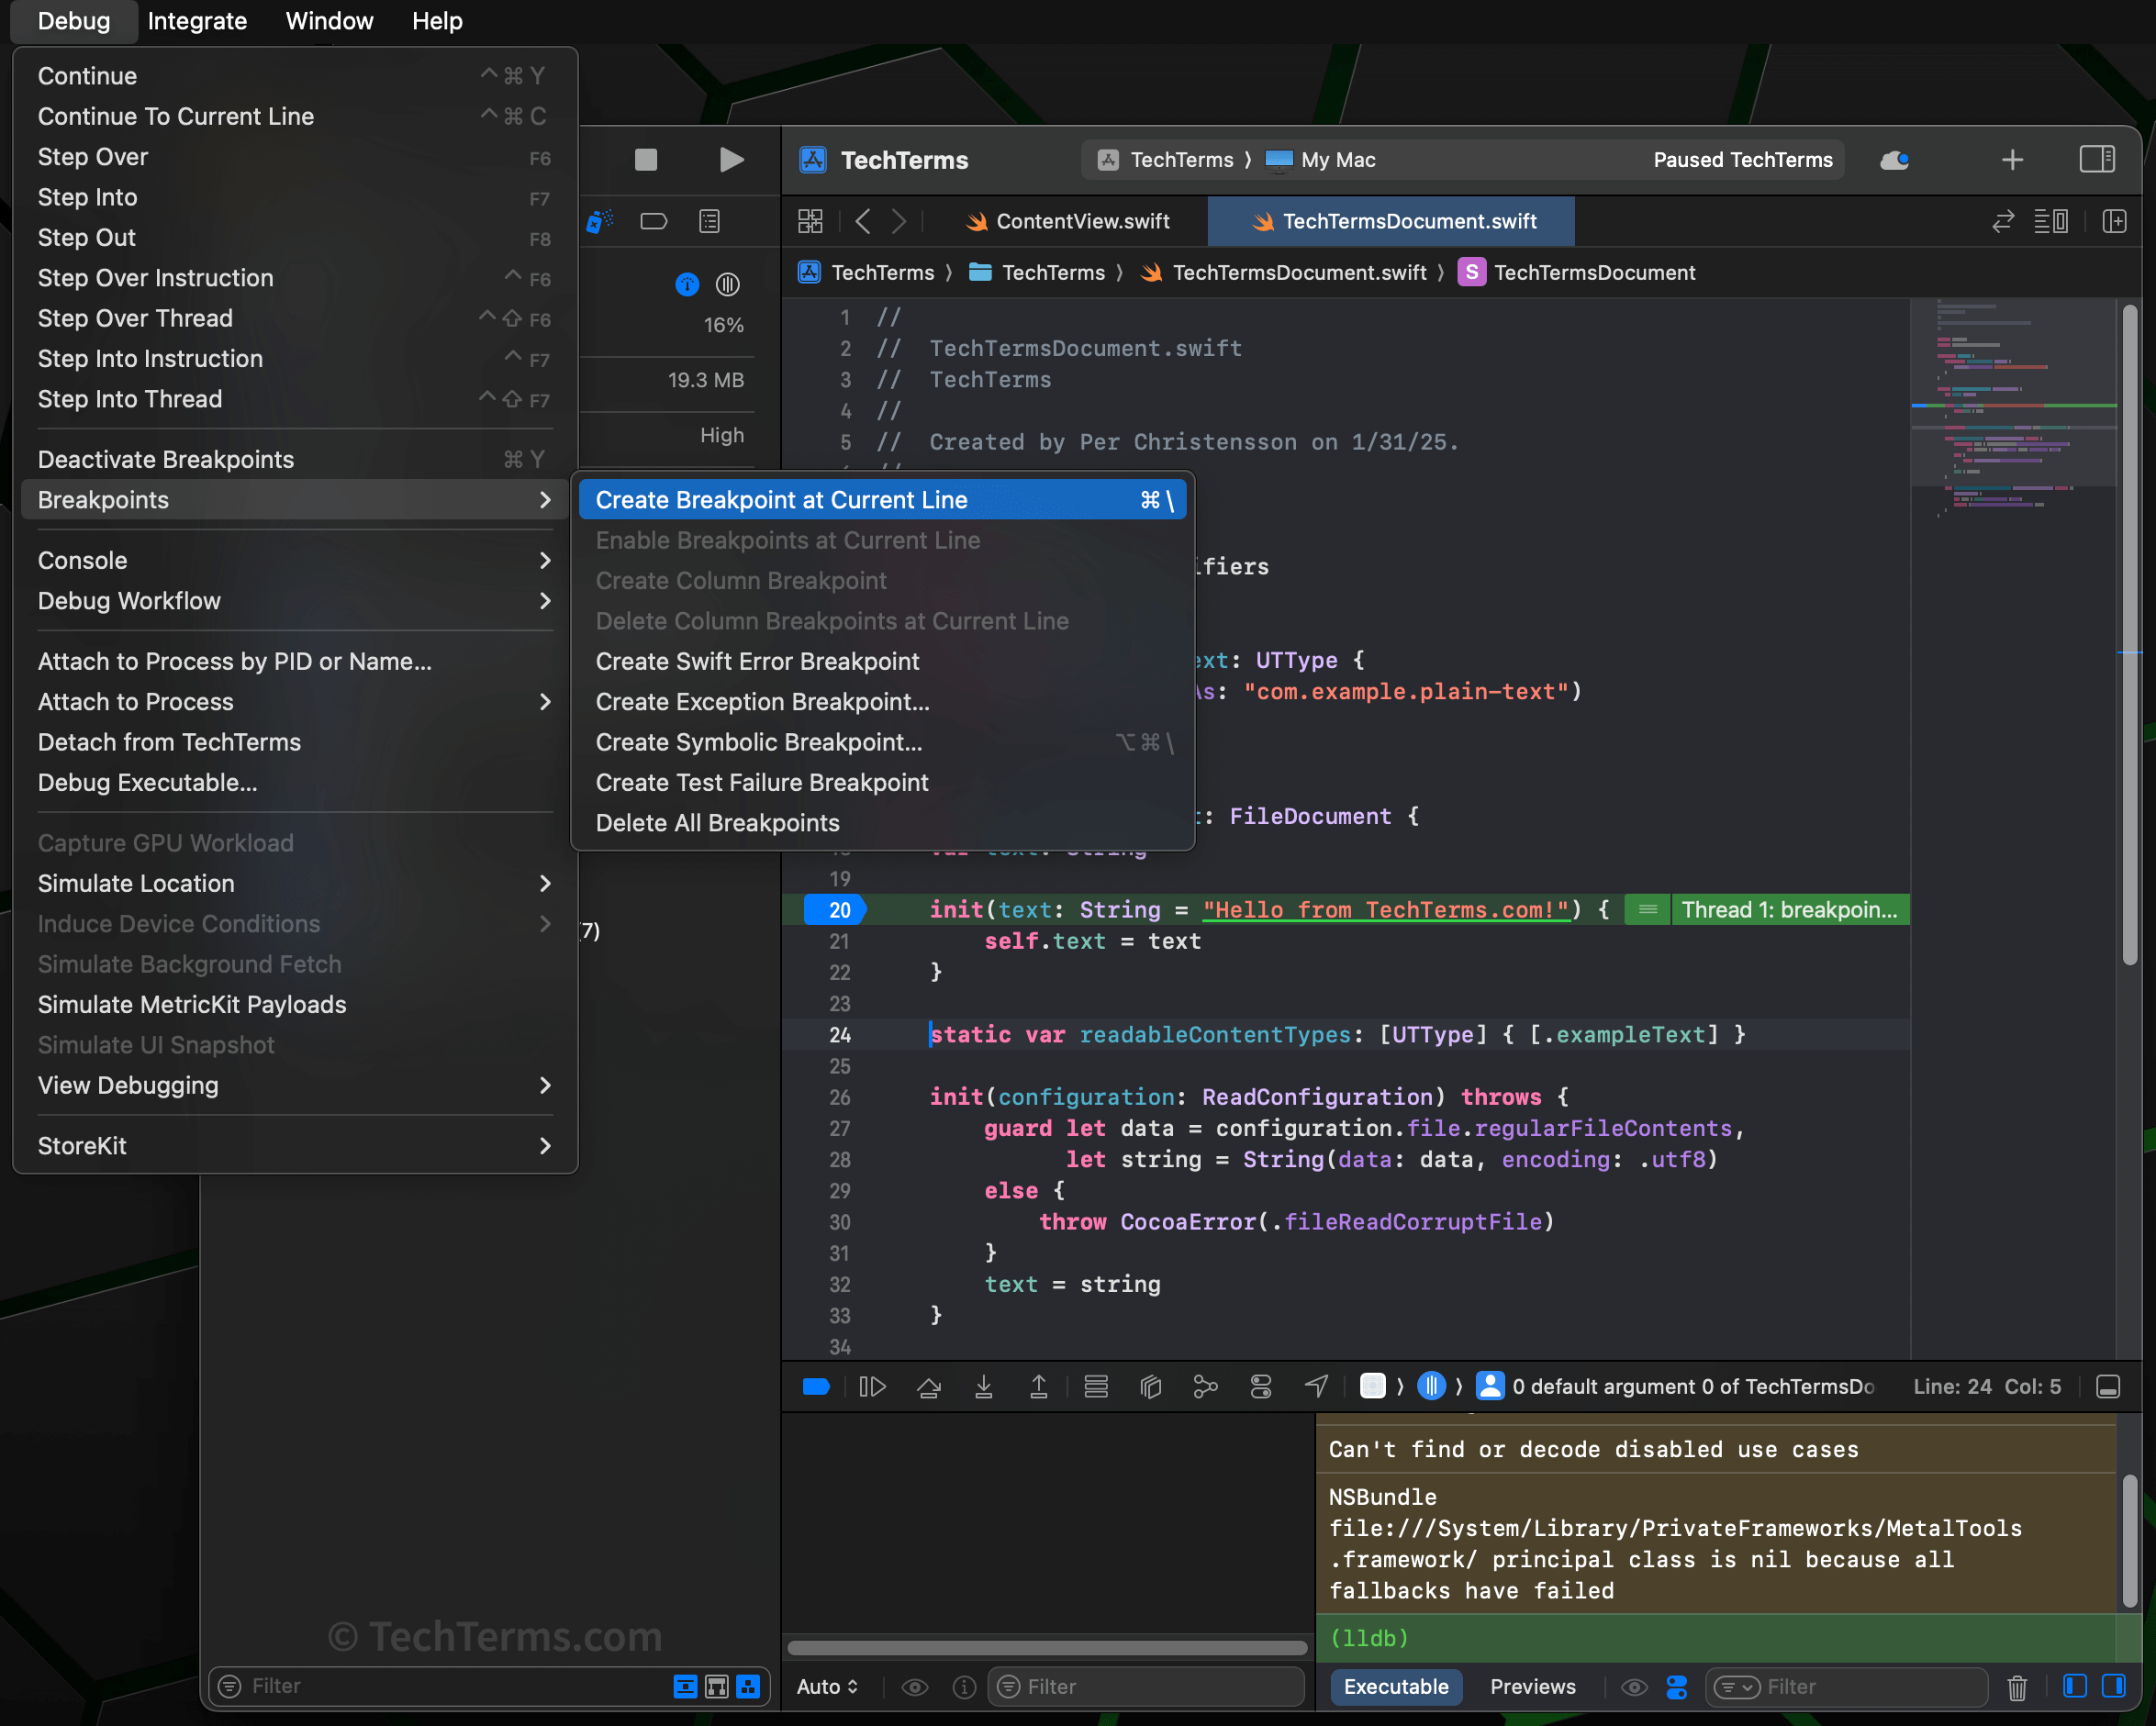This screenshot has width=2156, height=1726.
Task: Click the Xcode Cloud status icon
Action: pyautogui.click(x=1894, y=160)
